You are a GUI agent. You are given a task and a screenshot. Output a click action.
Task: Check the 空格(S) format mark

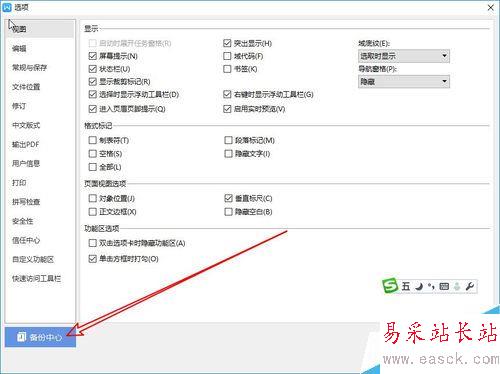click(93, 154)
